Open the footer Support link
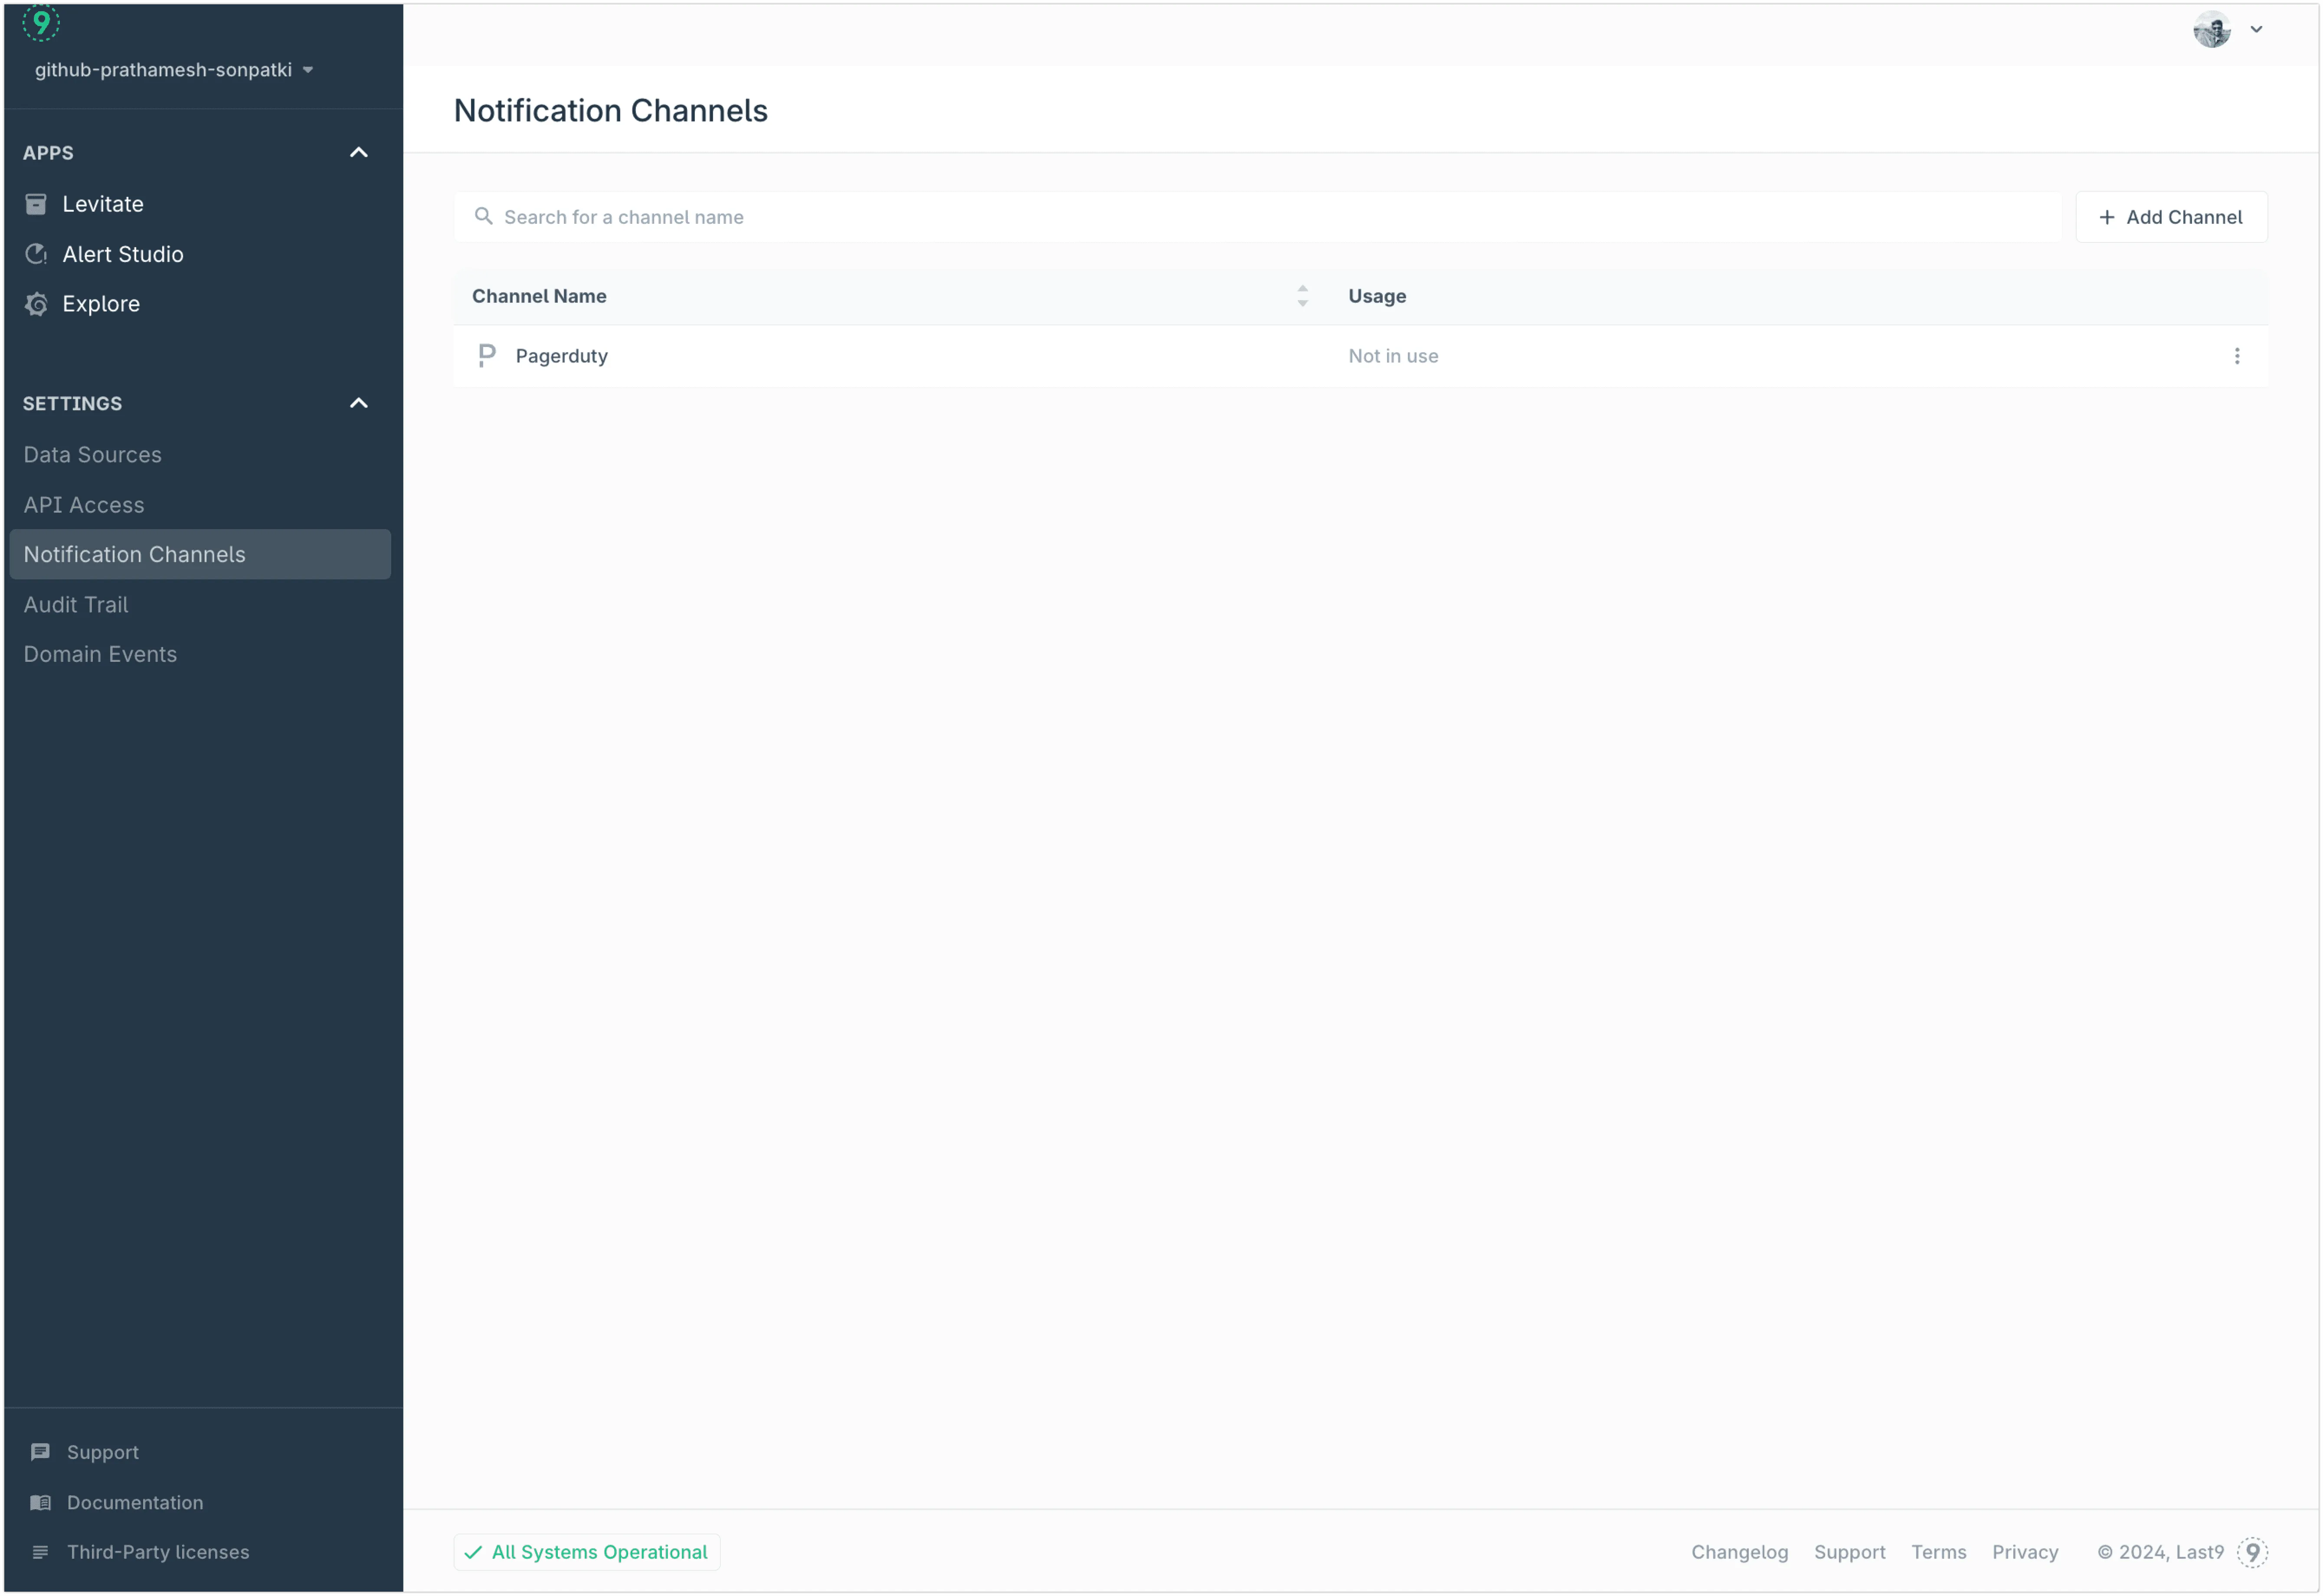Screen dimensions: 2323x1596 click(x=1849, y=1552)
